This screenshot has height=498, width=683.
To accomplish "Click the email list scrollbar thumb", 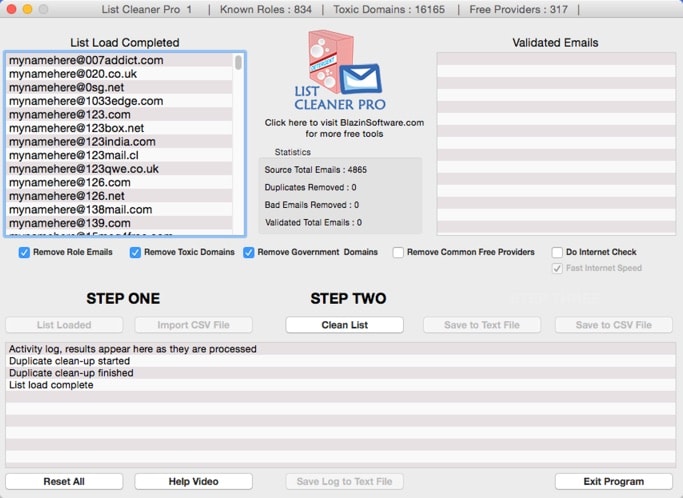I will 238,62.
